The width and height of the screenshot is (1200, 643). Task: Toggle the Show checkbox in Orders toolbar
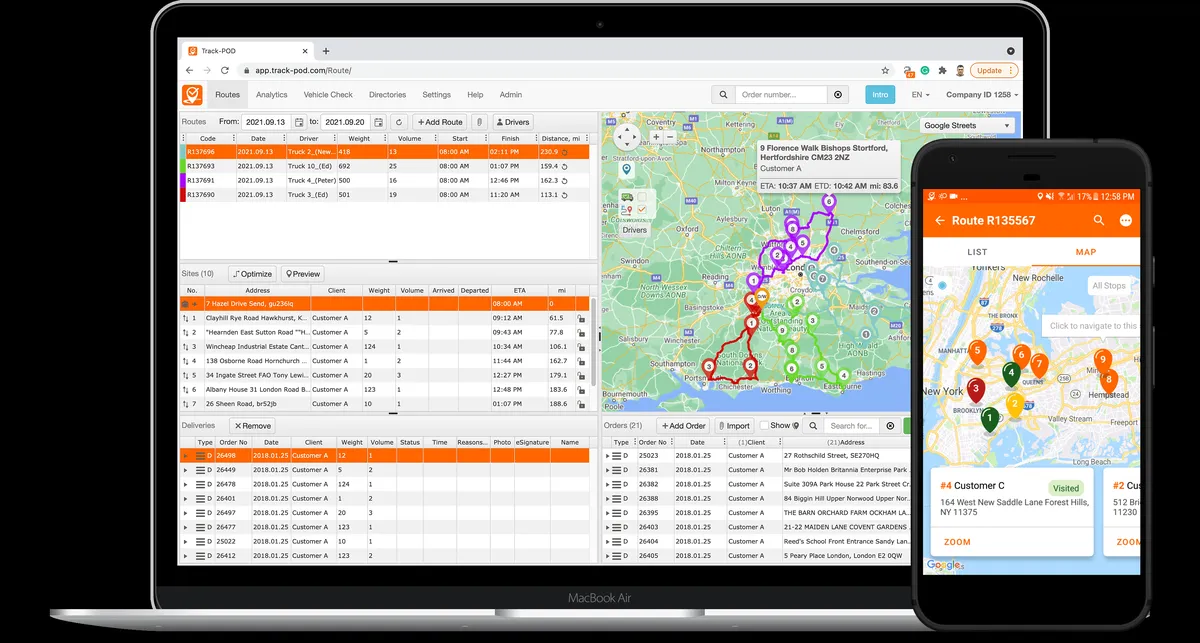pyautogui.click(x=765, y=425)
